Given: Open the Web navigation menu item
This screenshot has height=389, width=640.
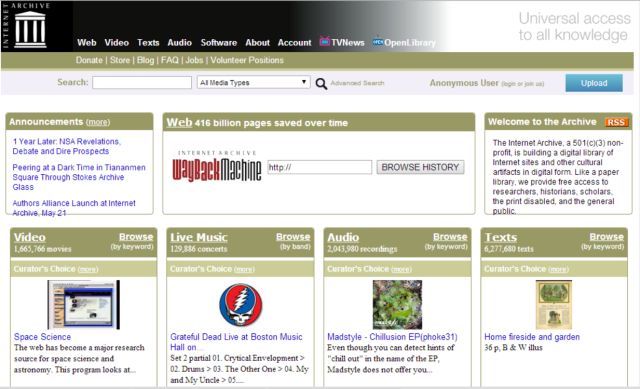Looking at the screenshot, I should pos(87,42).
